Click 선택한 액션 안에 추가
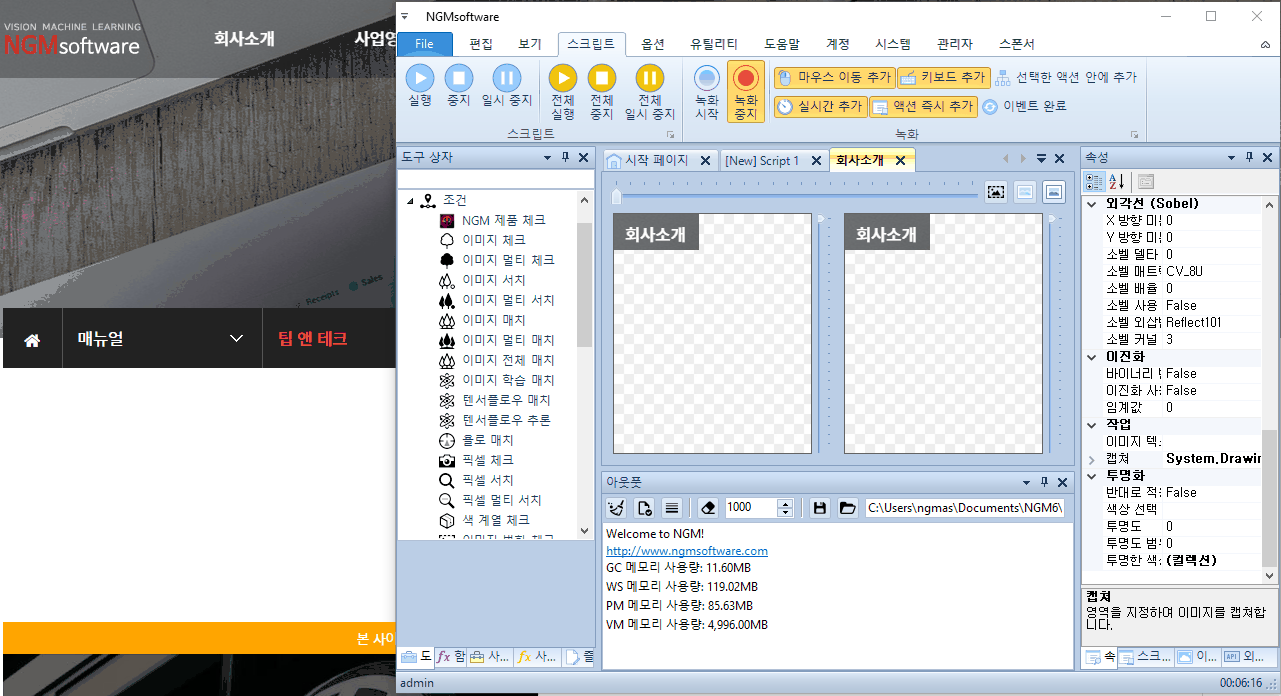This screenshot has width=1281, height=696. pyautogui.click(x=1066, y=77)
